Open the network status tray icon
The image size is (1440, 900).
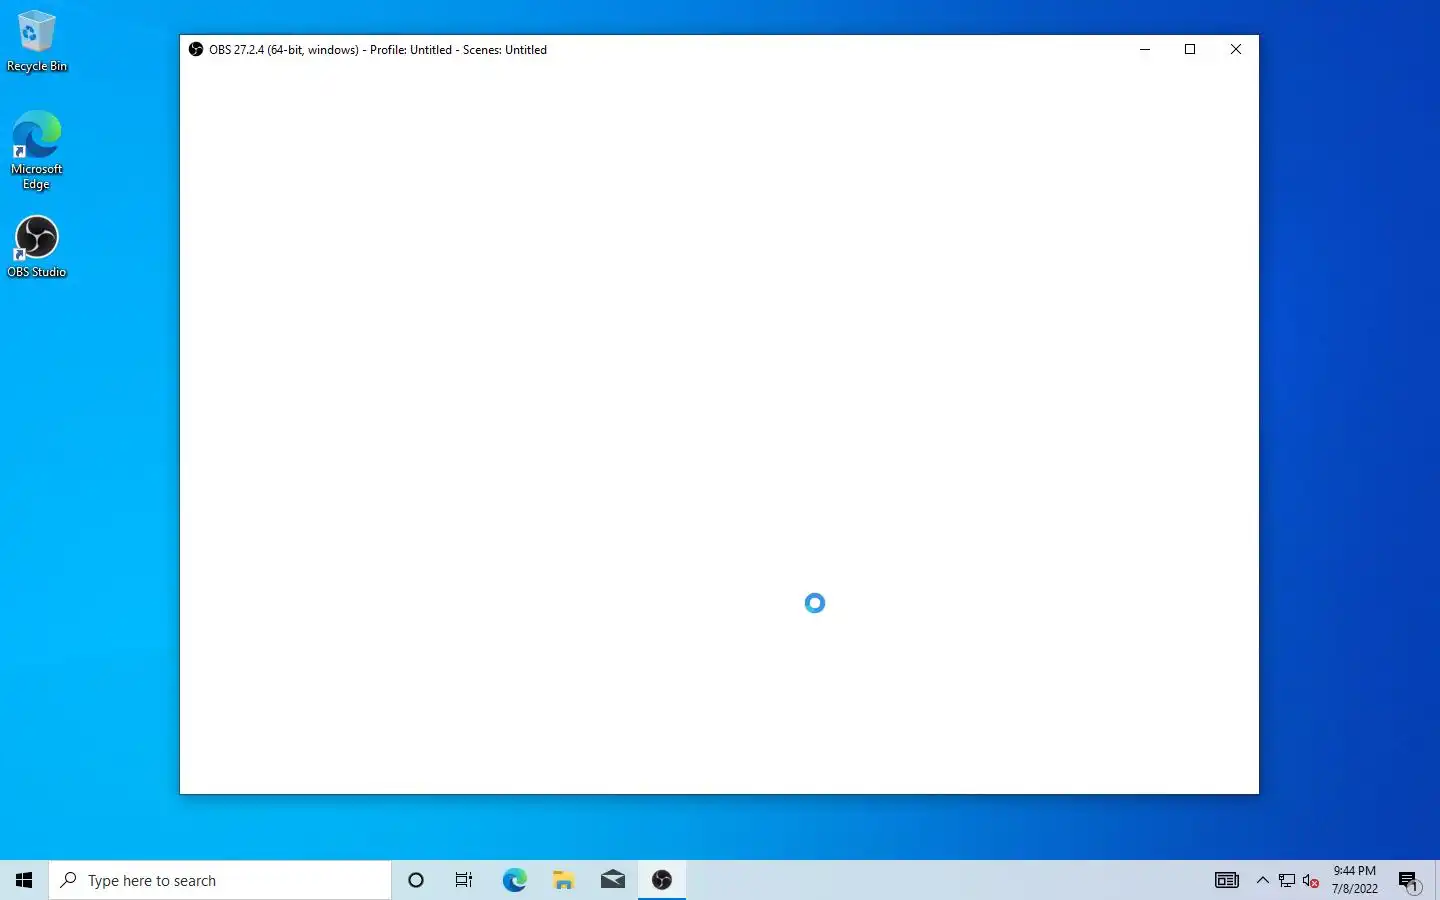(x=1287, y=880)
